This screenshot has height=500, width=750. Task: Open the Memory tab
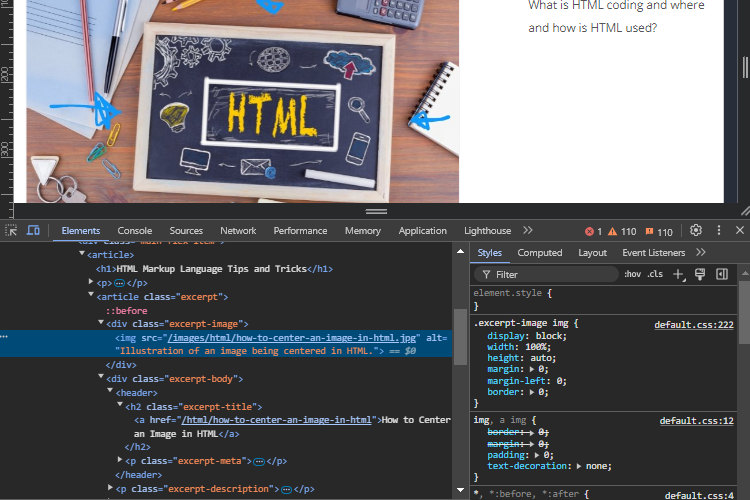(x=363, y=231)
